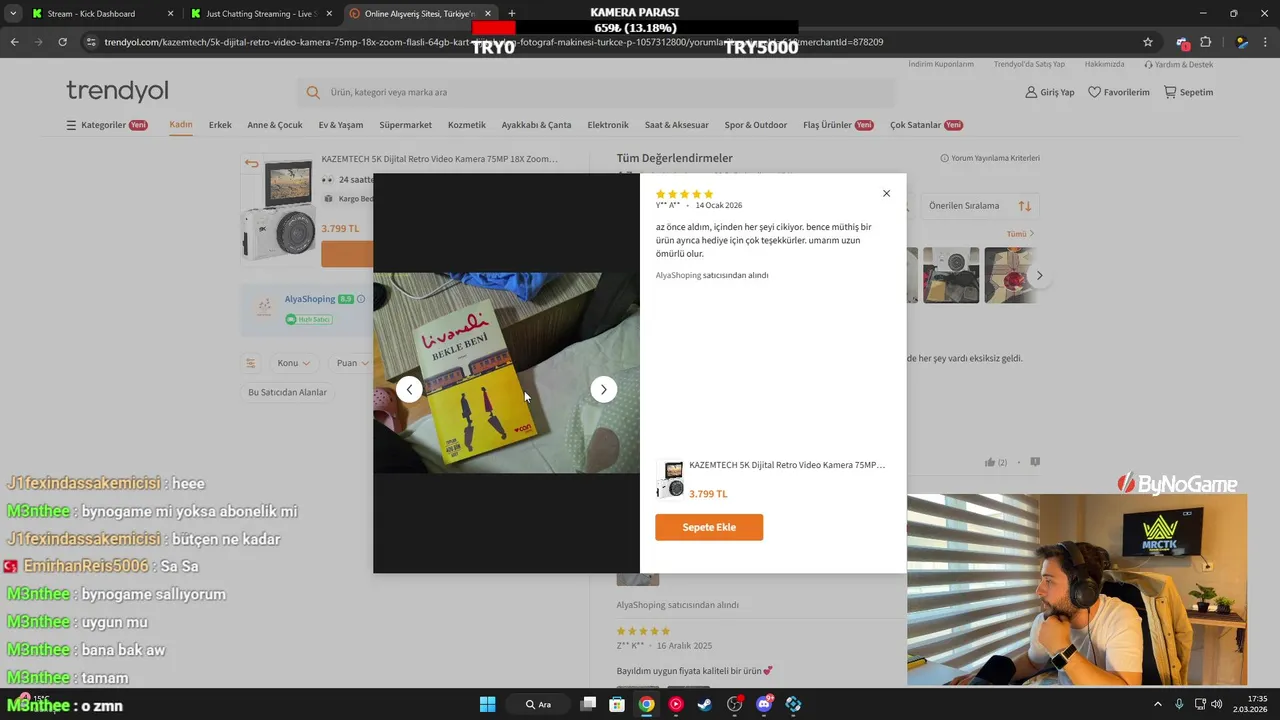
Task: Click the search magnifier icon
Action: pos(313,92)
